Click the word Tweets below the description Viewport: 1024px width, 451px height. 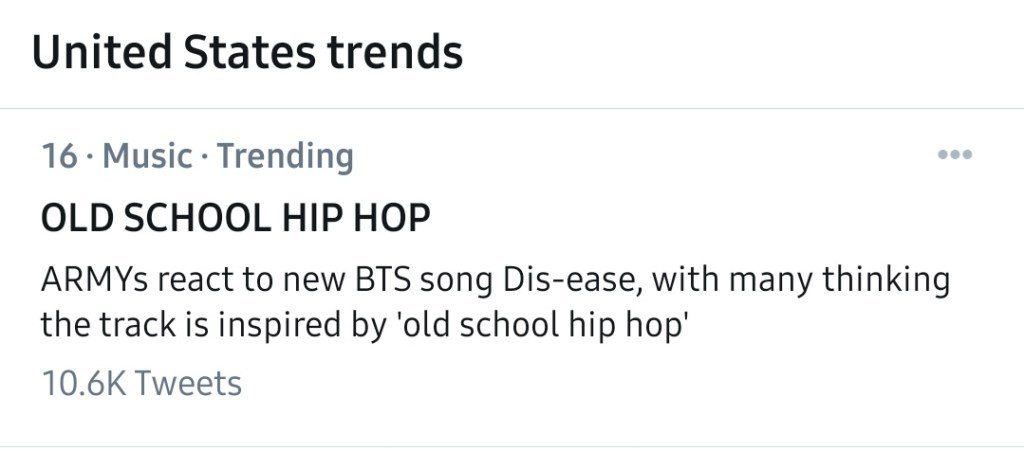188,382
